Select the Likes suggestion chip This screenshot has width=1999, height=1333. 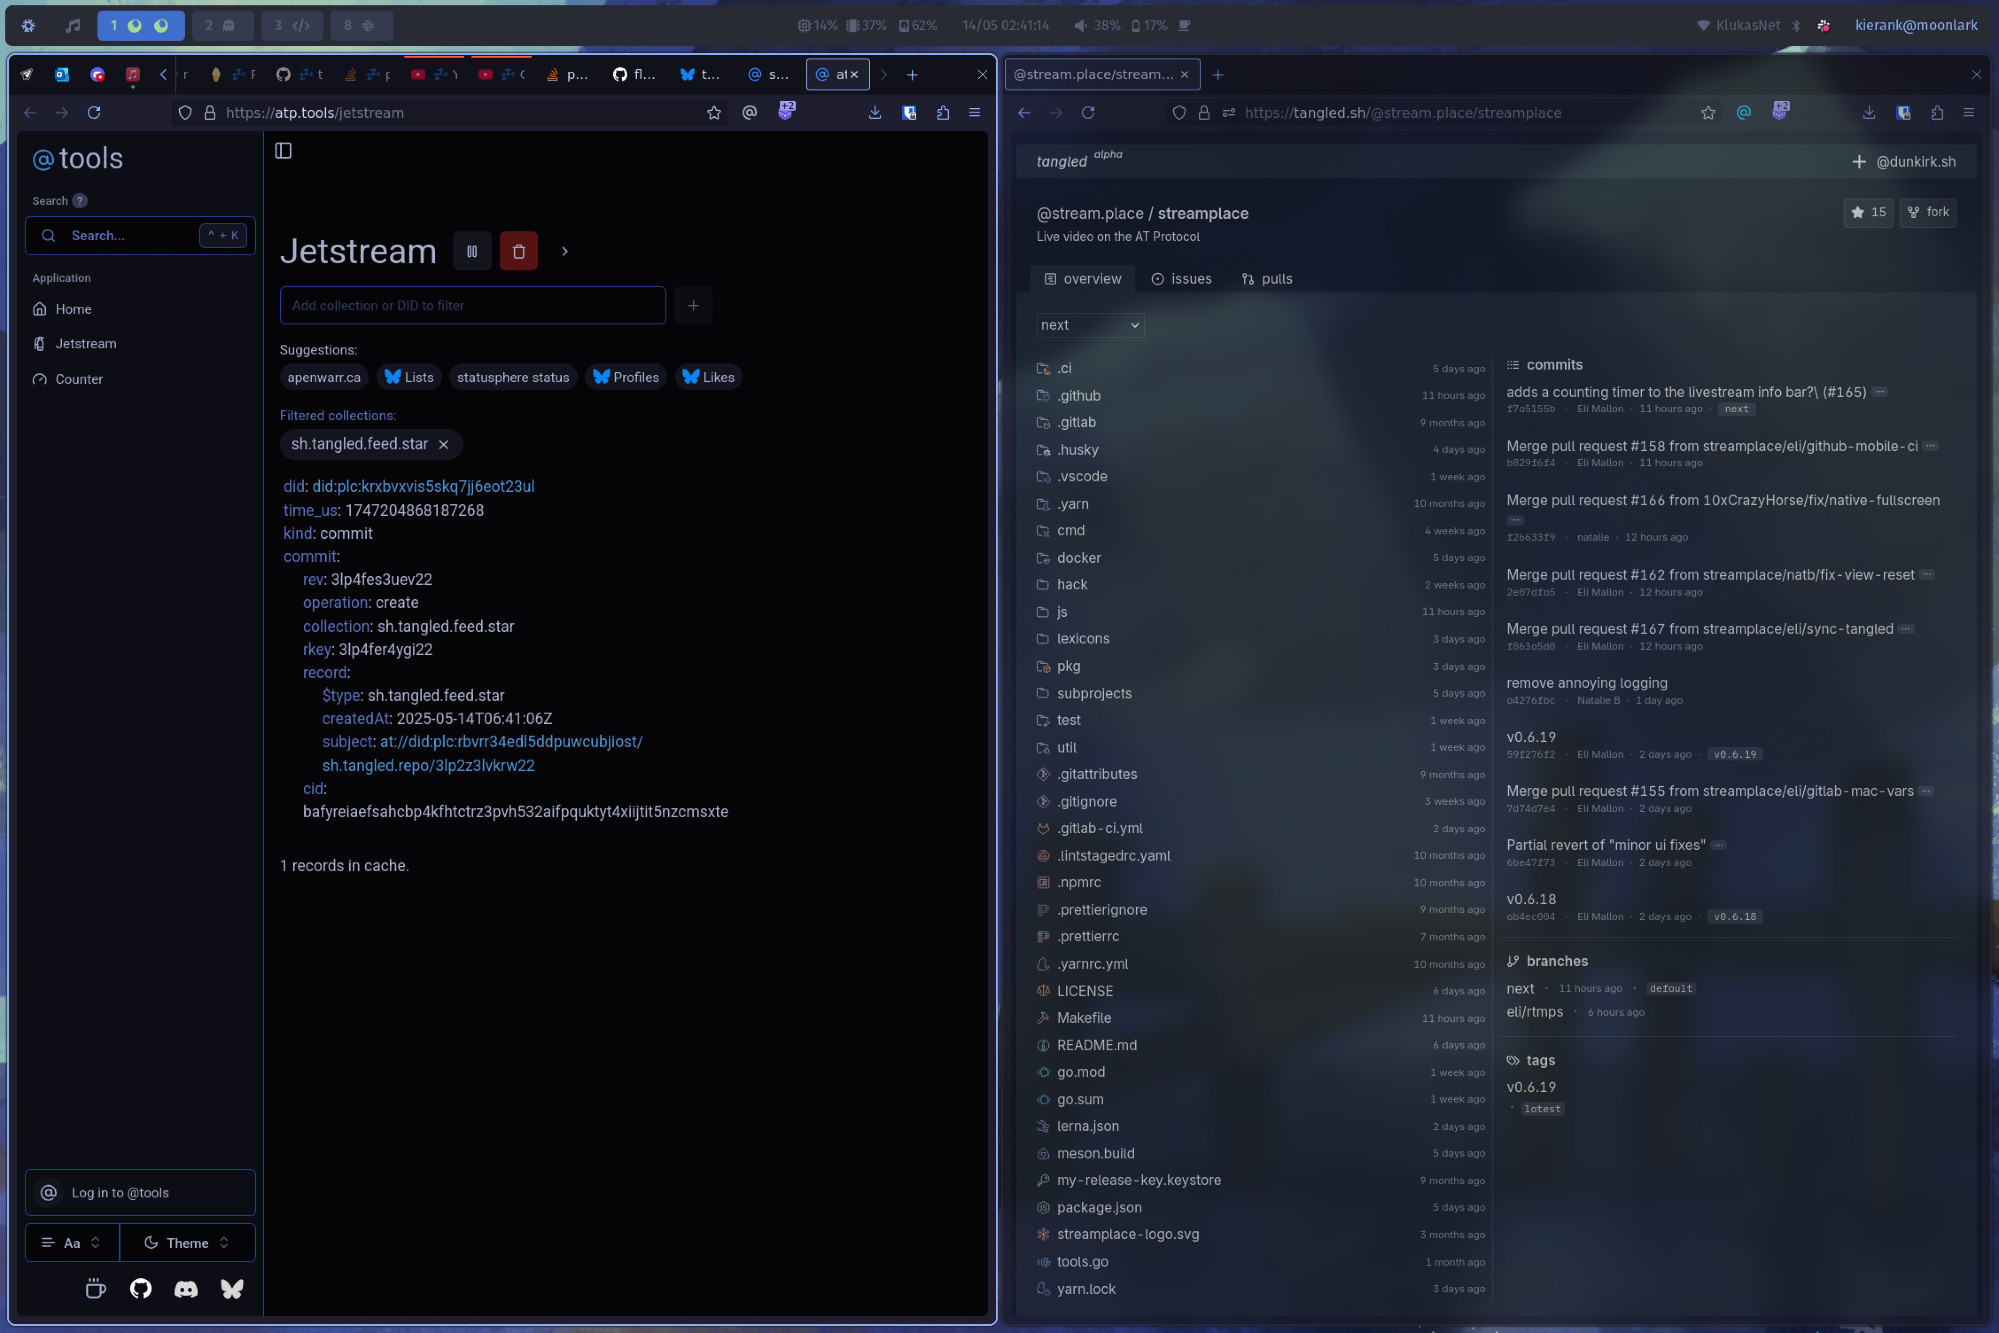pyautogui.click(x=708, y=377)
